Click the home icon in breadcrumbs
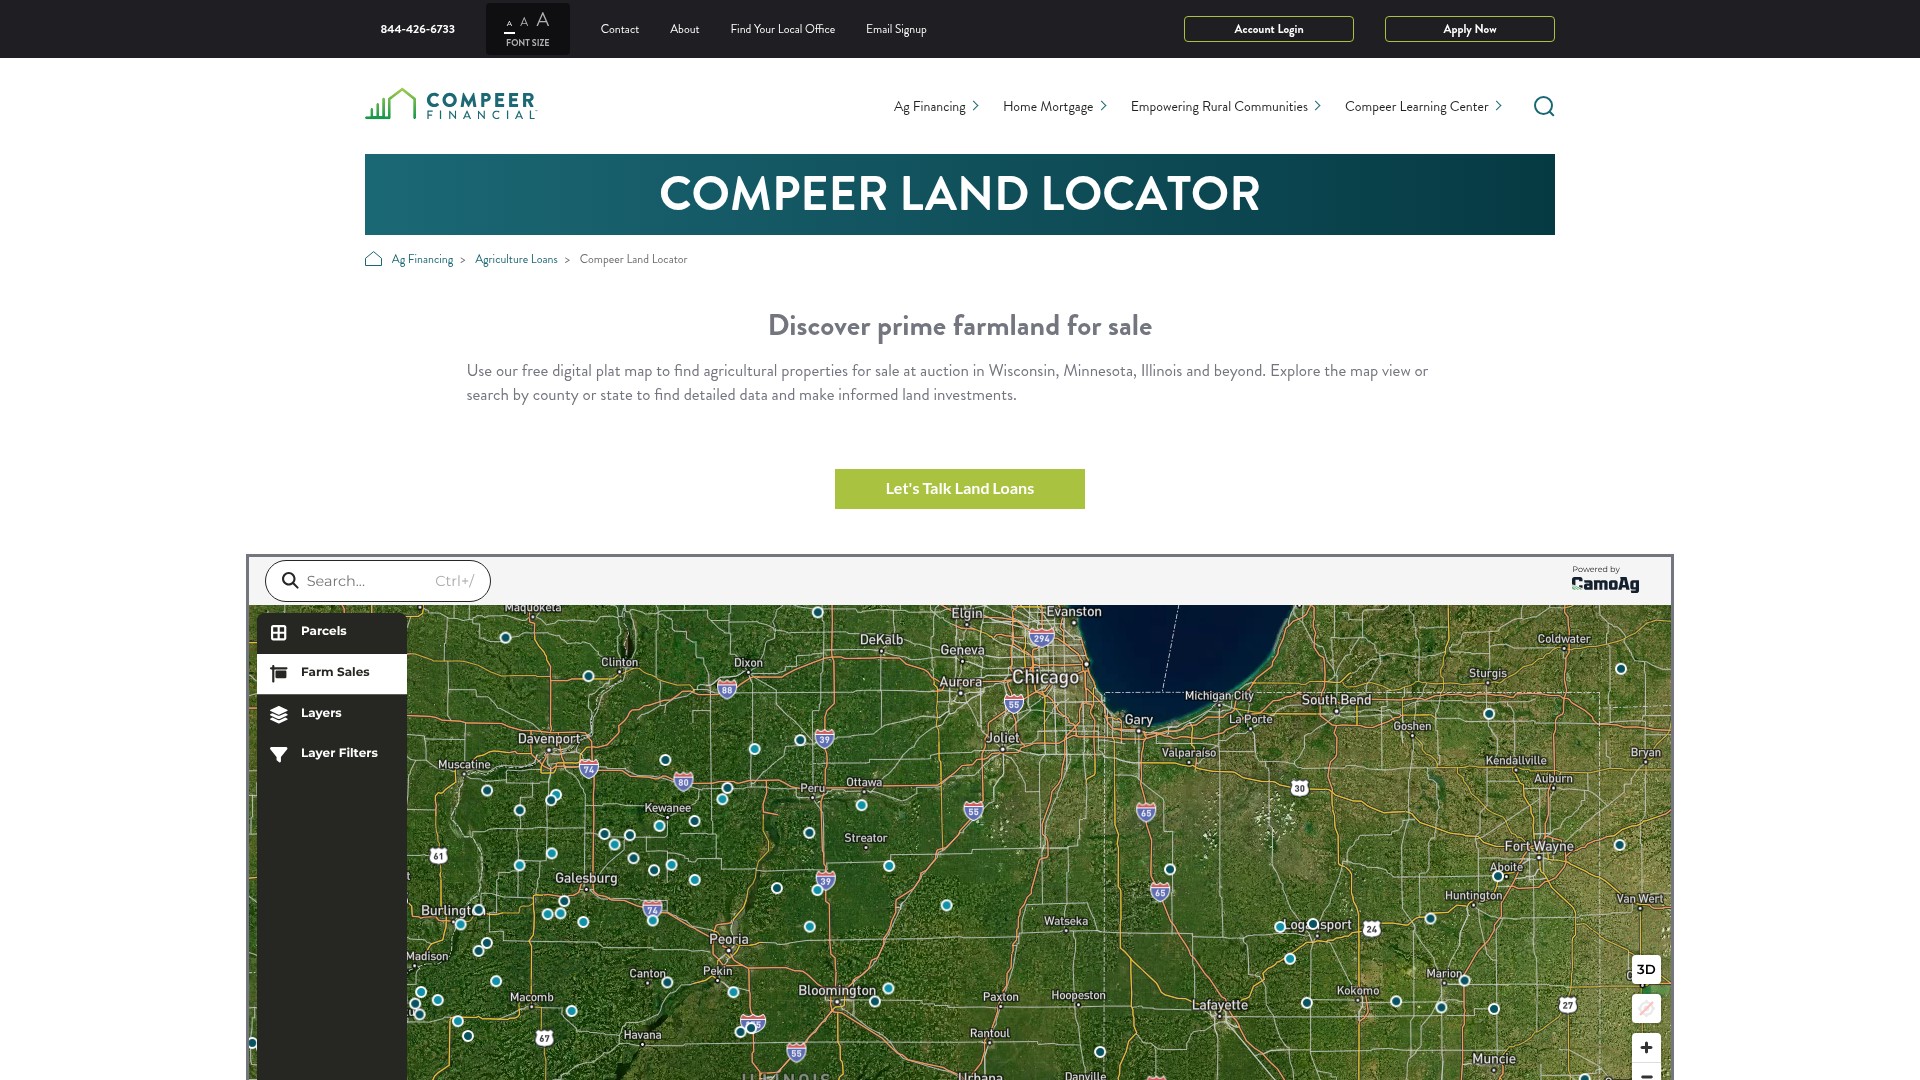1920x1080 pixels. tap(373, 259)
